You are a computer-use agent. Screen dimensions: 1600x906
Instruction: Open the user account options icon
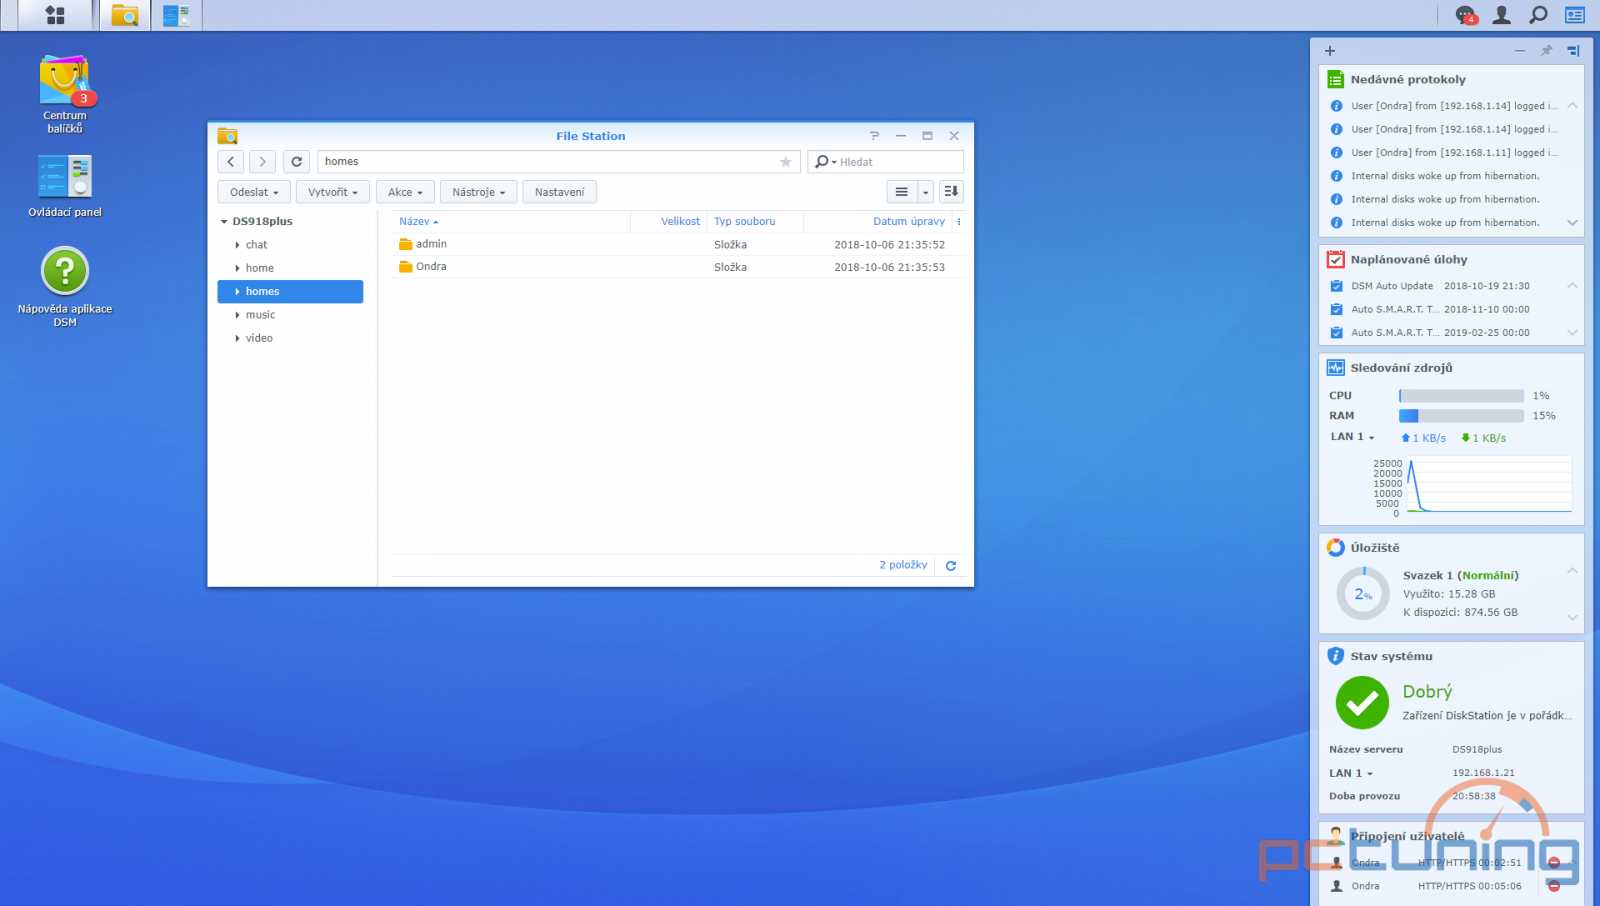coord(1502,15)
